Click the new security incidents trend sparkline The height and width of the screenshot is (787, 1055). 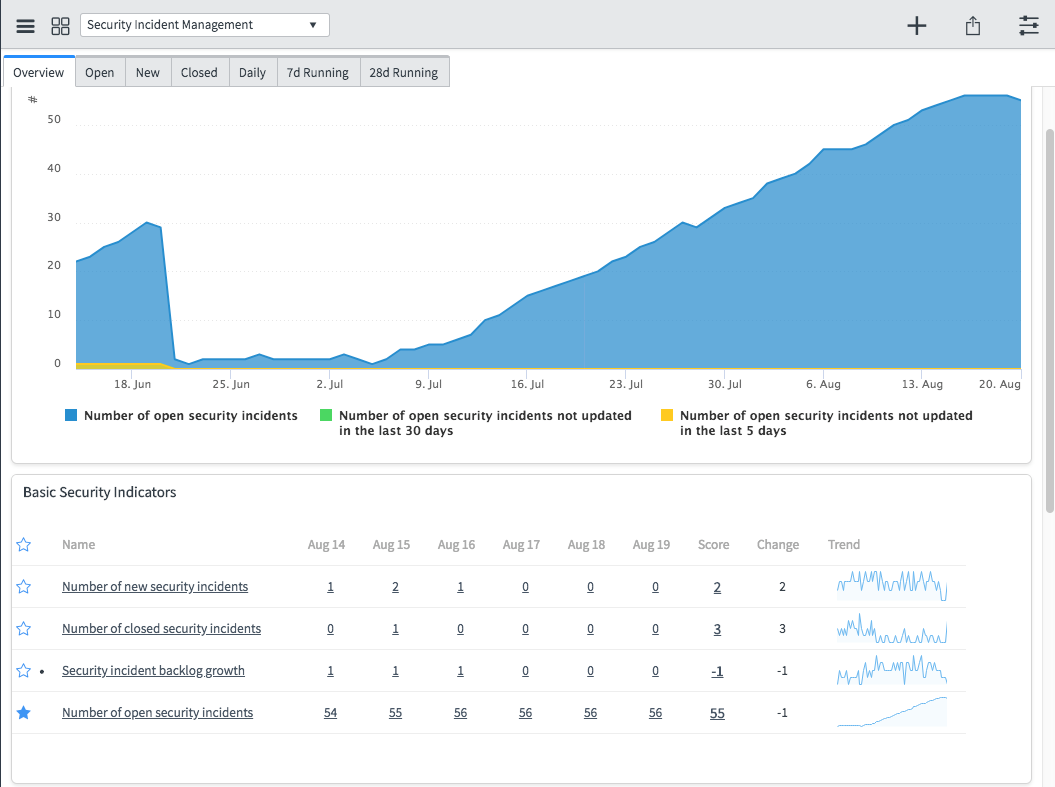click(x=891, y=585)
